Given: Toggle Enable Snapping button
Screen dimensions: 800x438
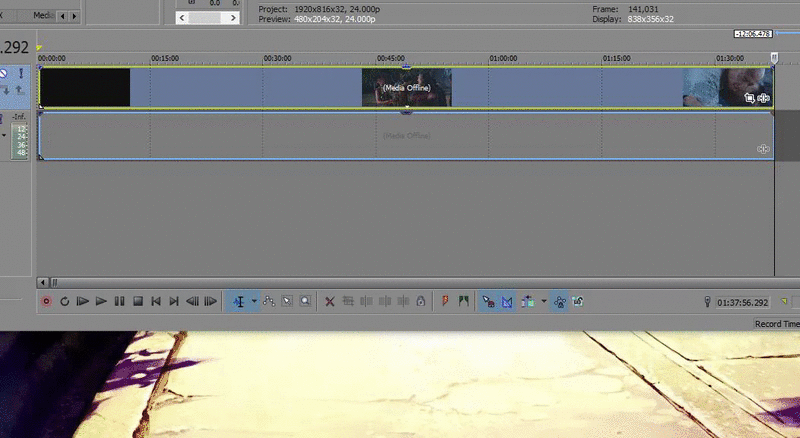Looking at the screenshot, I should [488, 301].
